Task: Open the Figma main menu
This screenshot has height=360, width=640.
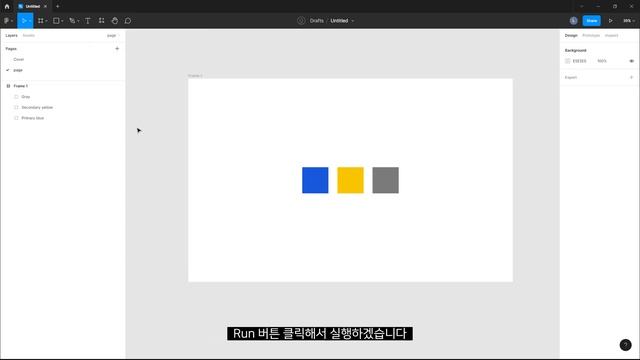Action: click(x=7, y=20)
